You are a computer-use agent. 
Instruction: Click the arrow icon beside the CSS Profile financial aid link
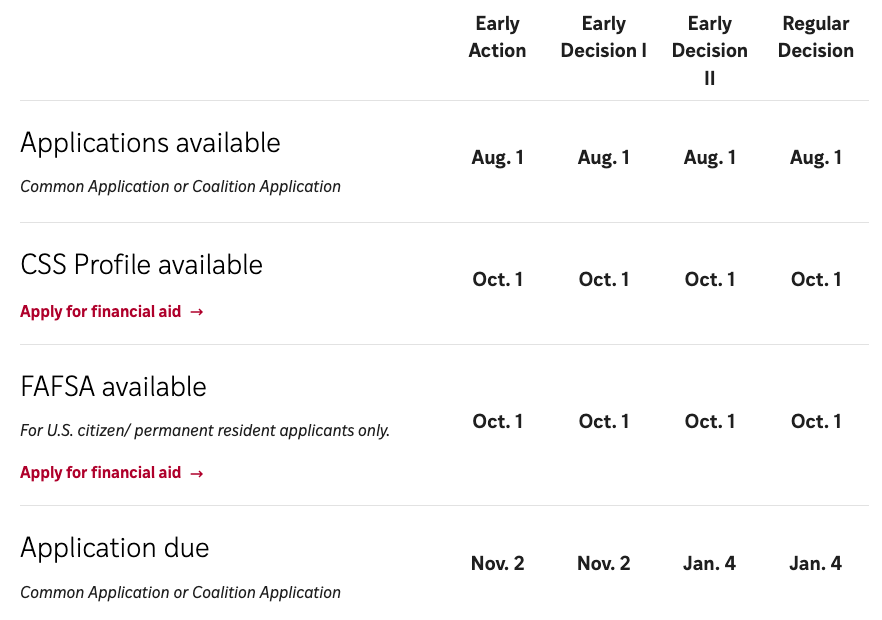197,312
